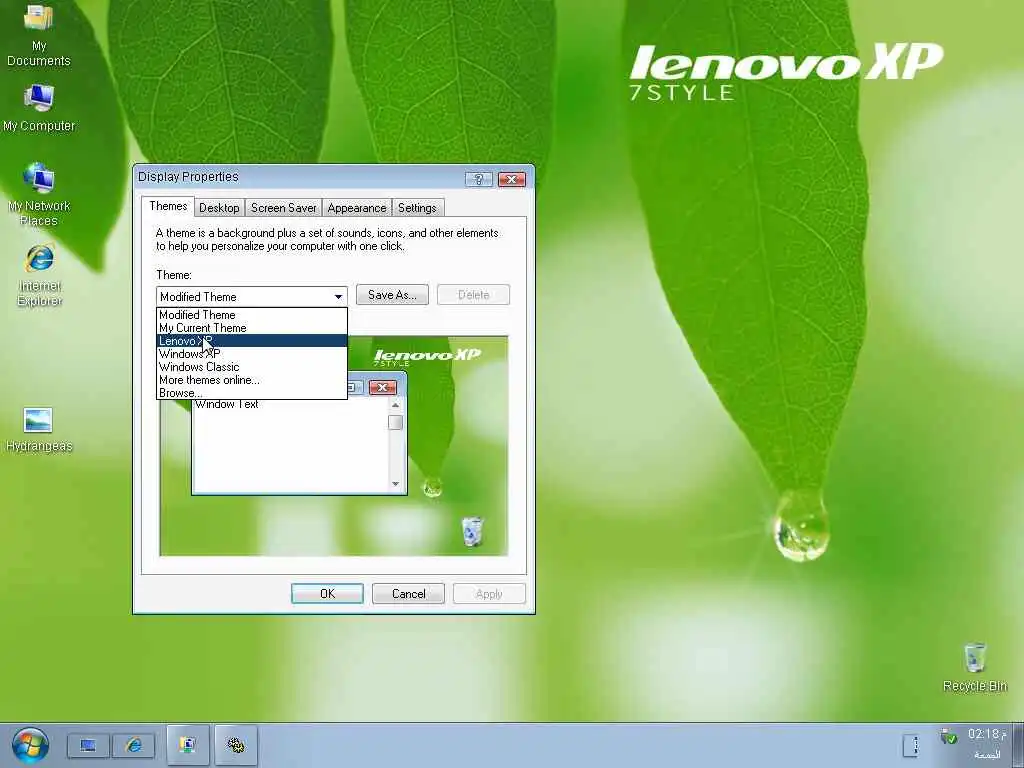Open the Windows Start orb

point(30,744)
